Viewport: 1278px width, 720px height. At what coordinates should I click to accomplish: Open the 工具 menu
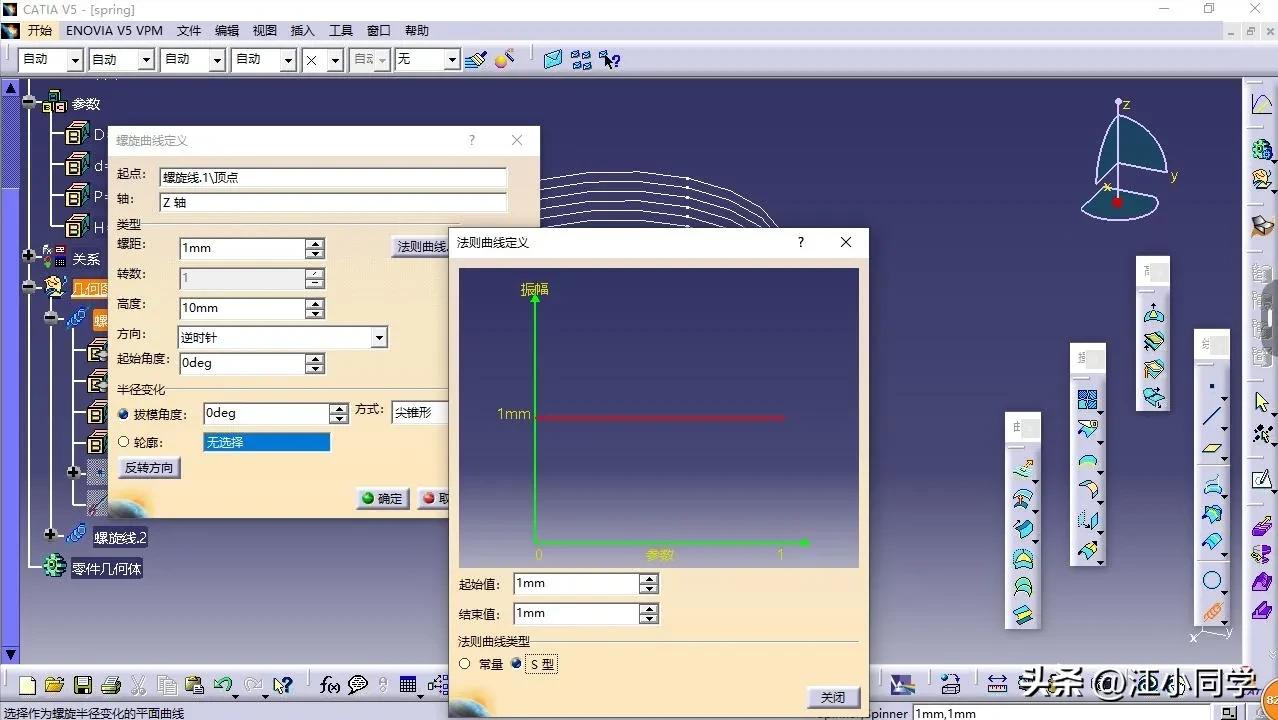tap(341, 31)
